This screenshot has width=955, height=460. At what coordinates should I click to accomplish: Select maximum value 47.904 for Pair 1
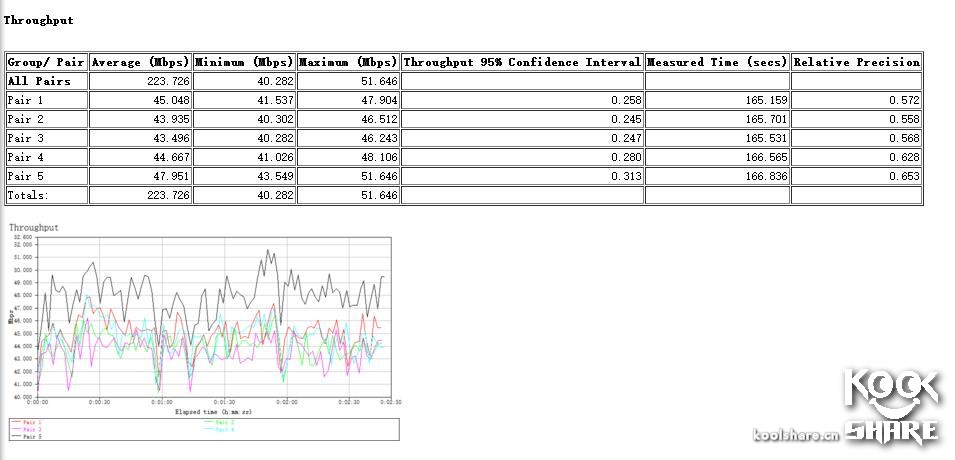379,100
